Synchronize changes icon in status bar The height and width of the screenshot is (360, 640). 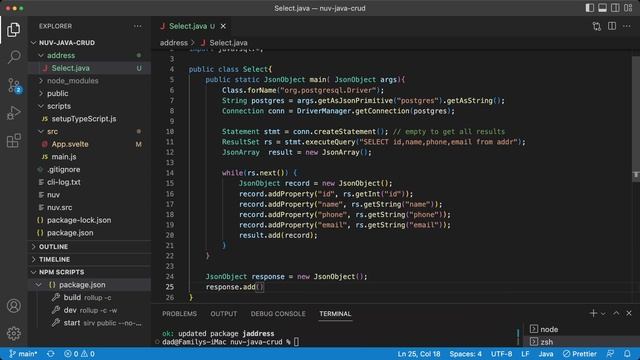click(x=51, y=354)
